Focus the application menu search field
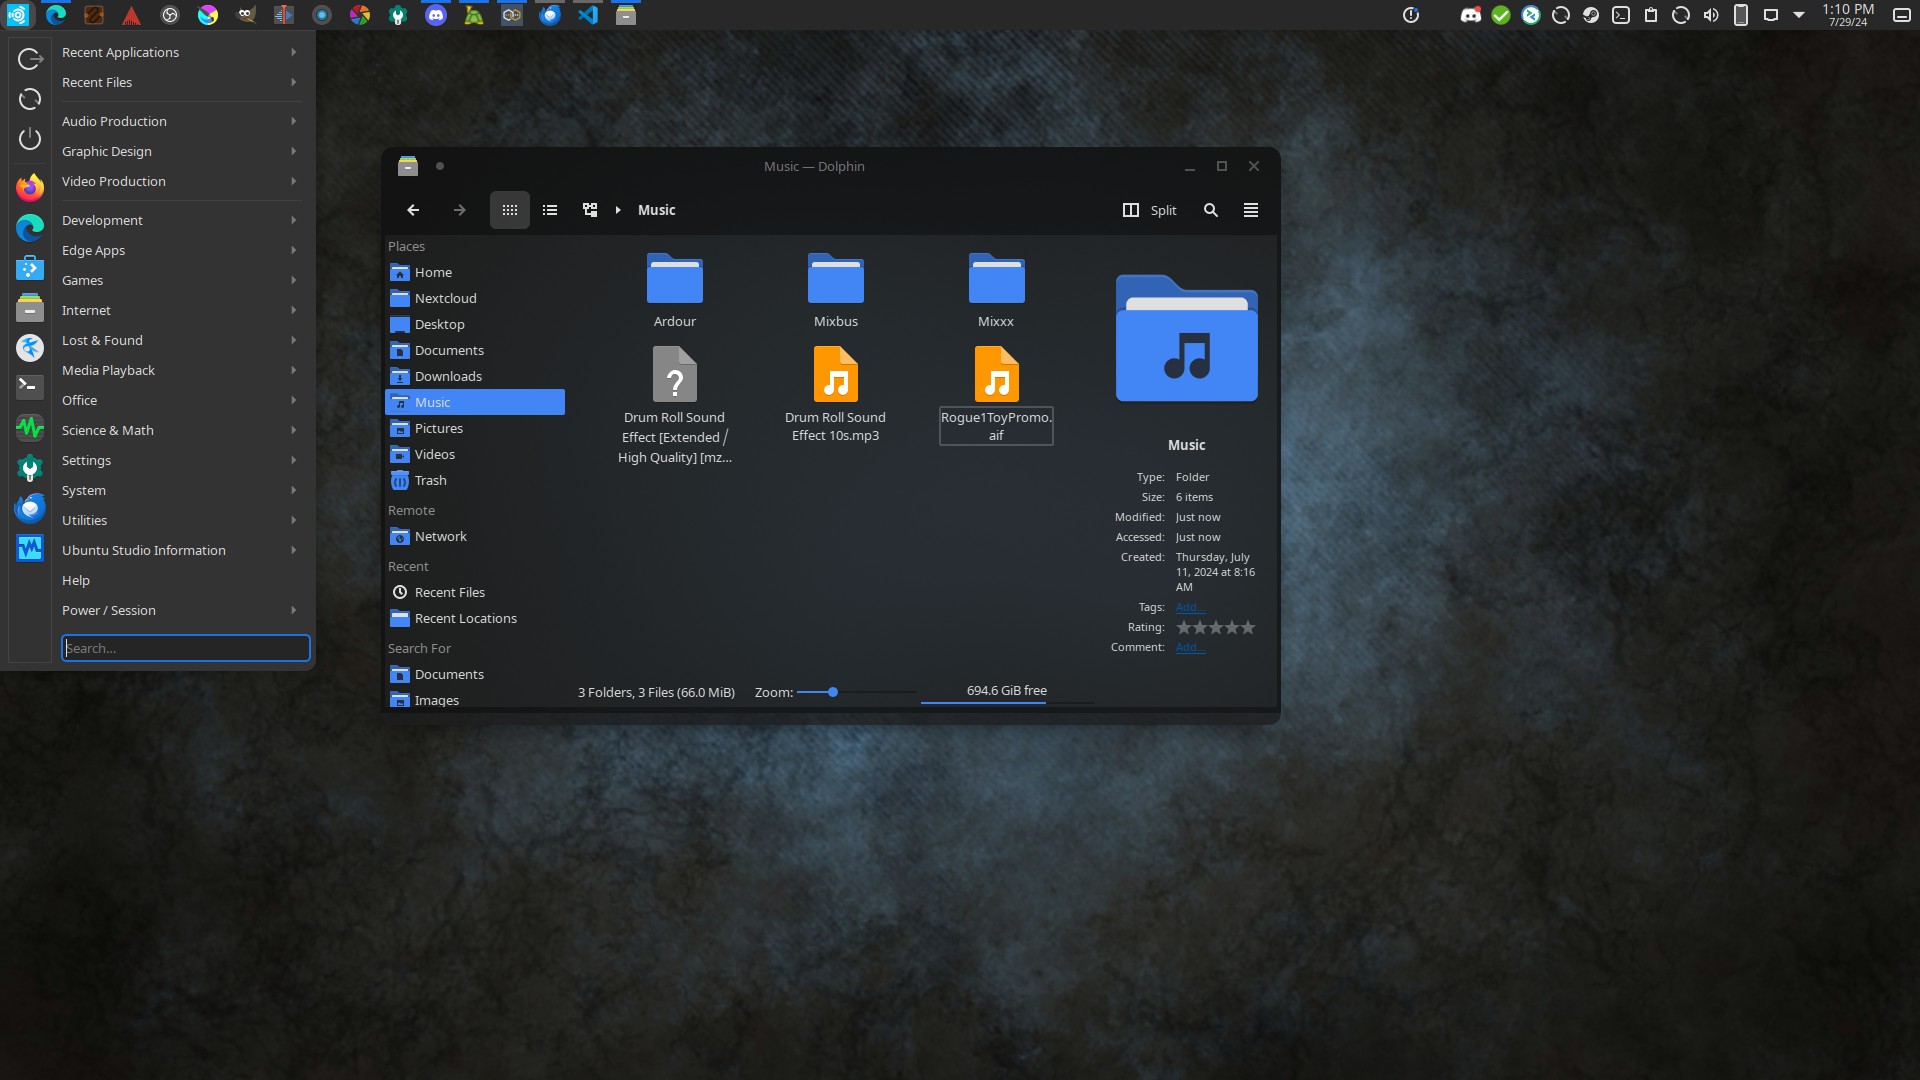The height and width of the screenshot is (1080, 1920). point(186,648)
